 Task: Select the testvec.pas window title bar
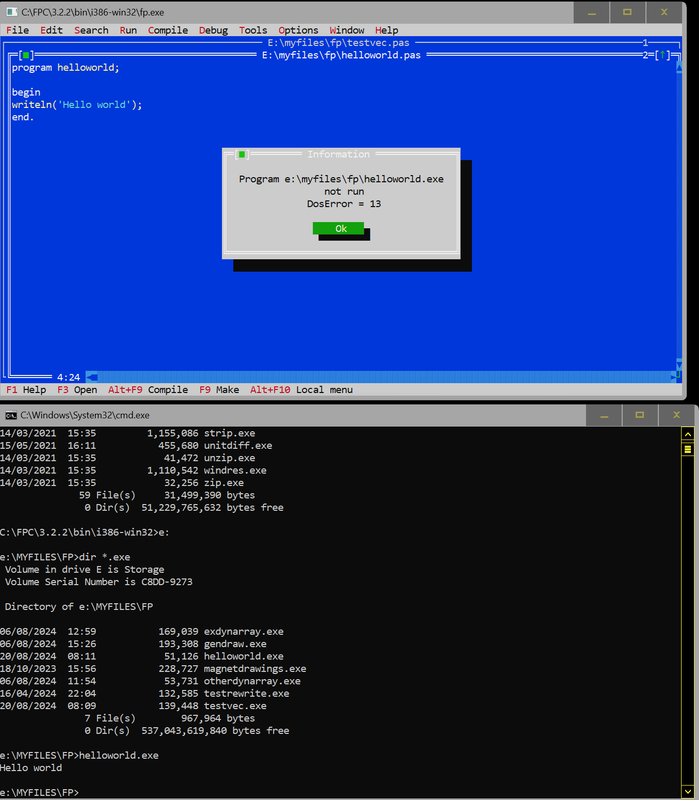pyautogui.click(x=338, y=43)
